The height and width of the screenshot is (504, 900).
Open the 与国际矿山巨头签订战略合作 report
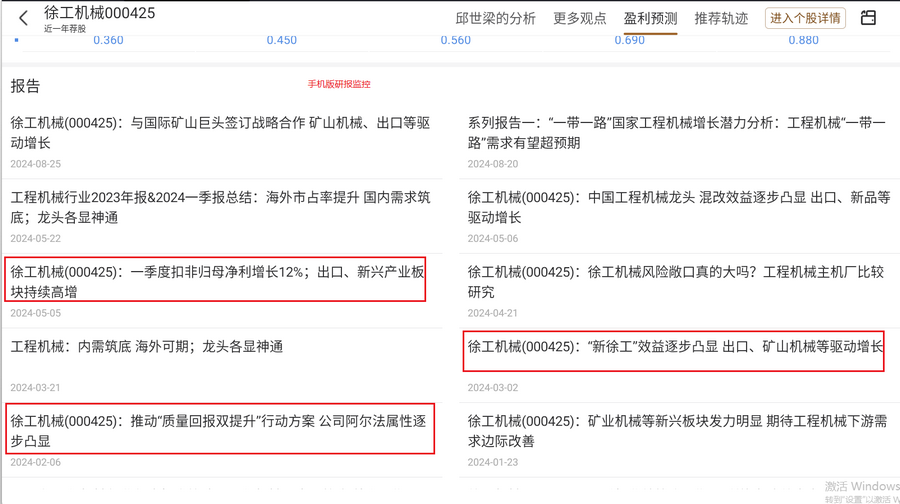[220, 133]
